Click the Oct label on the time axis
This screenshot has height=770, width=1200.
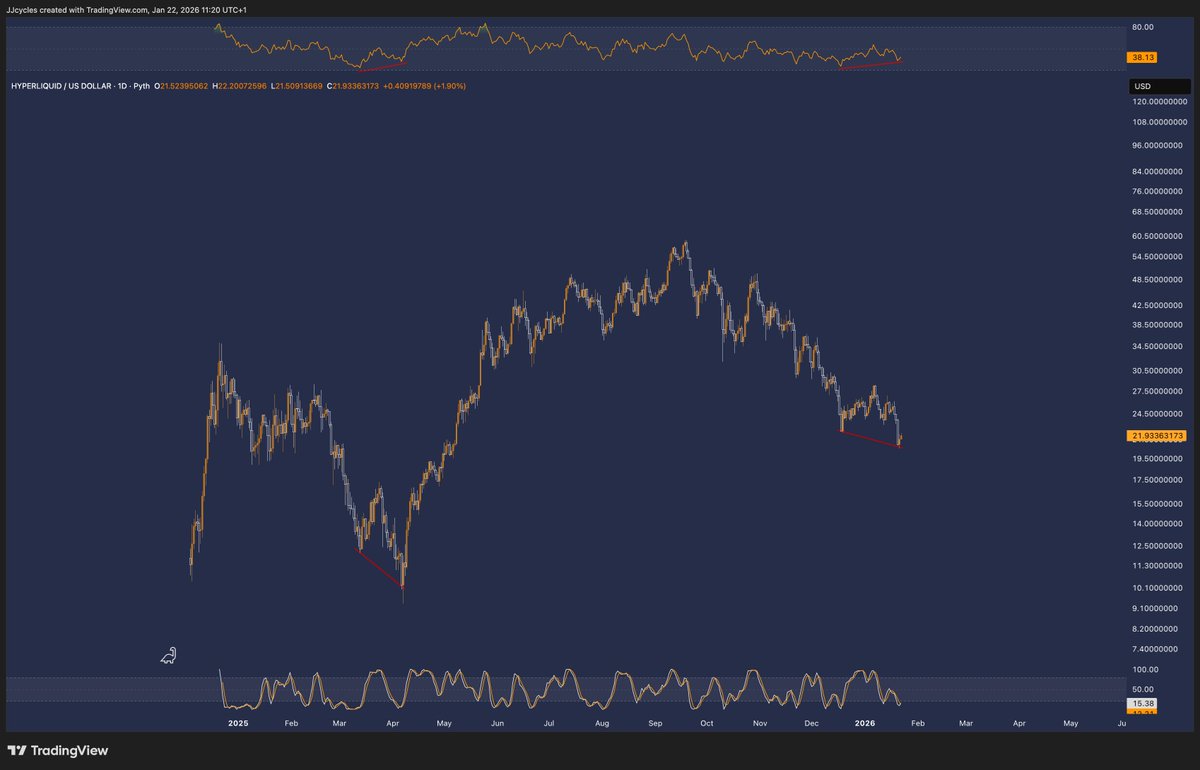[x=707, y=722]
